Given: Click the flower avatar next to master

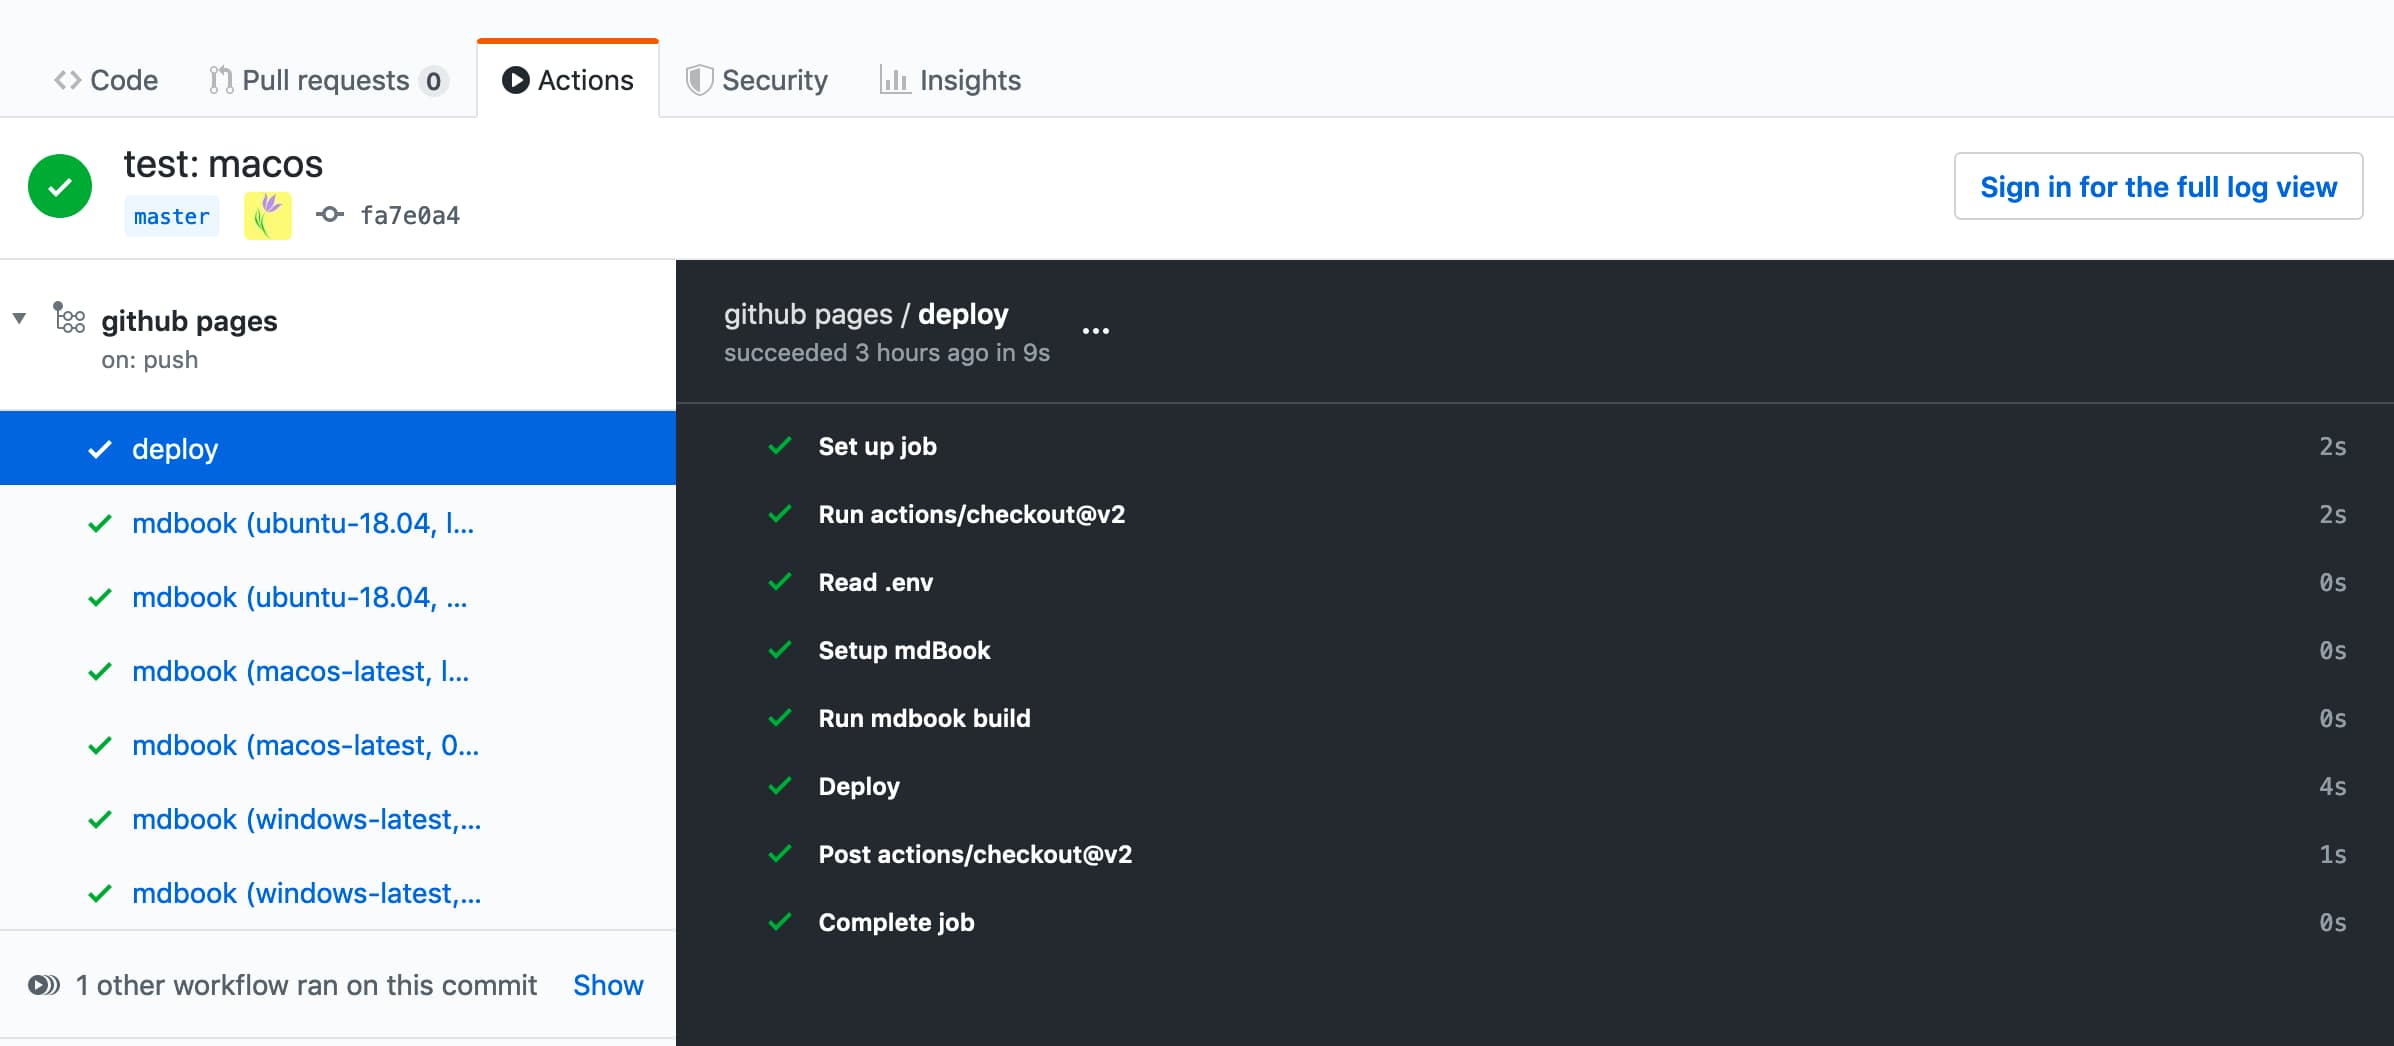Looking at the screenshot, I should tap(267, 216).
